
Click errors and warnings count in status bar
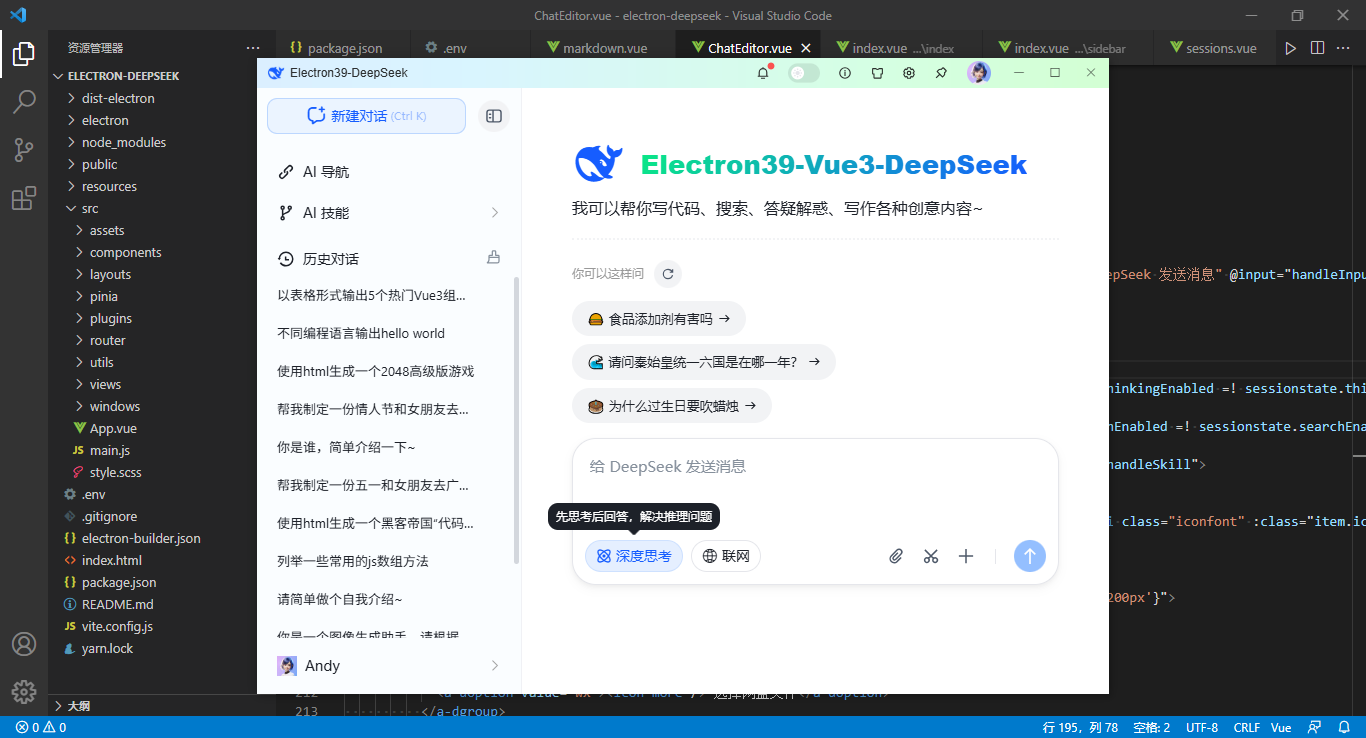(x=41, y=727)
